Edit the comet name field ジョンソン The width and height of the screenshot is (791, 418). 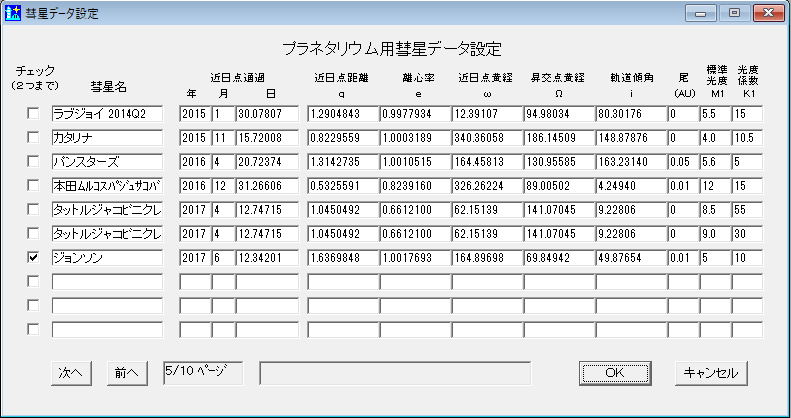pos(106,258)
